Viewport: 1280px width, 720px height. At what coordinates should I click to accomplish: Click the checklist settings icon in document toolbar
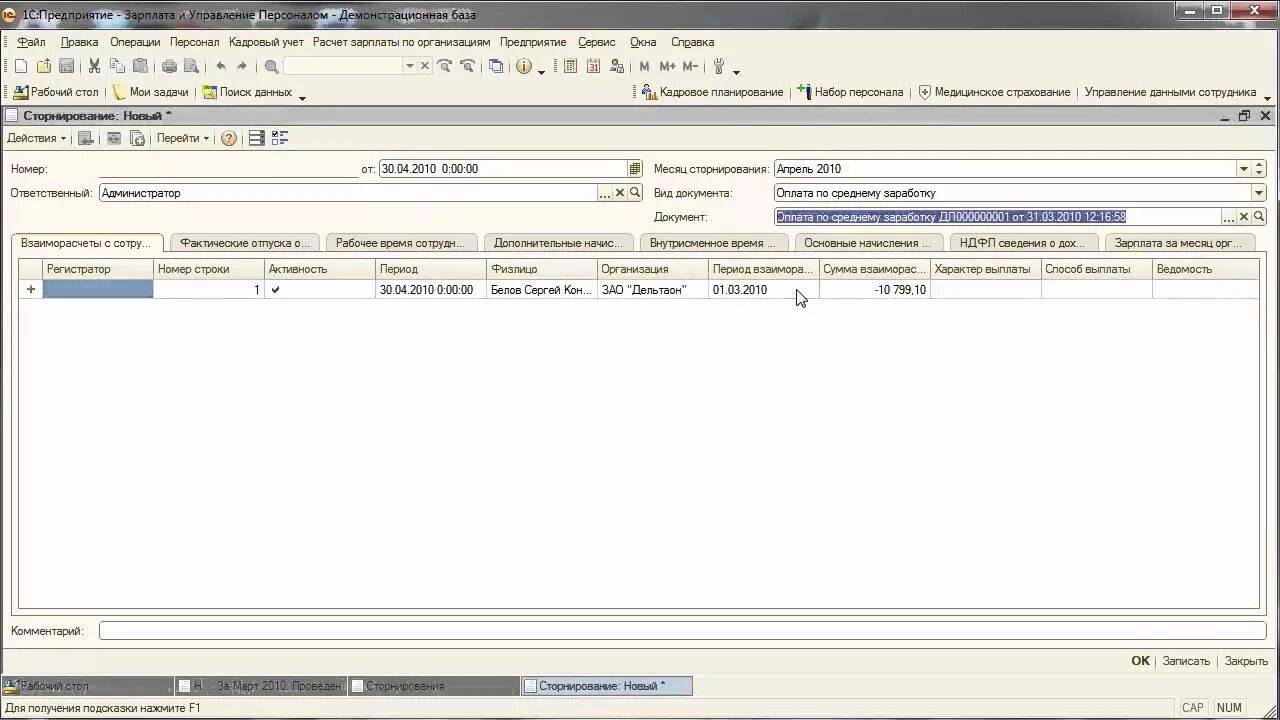(280, 138)
